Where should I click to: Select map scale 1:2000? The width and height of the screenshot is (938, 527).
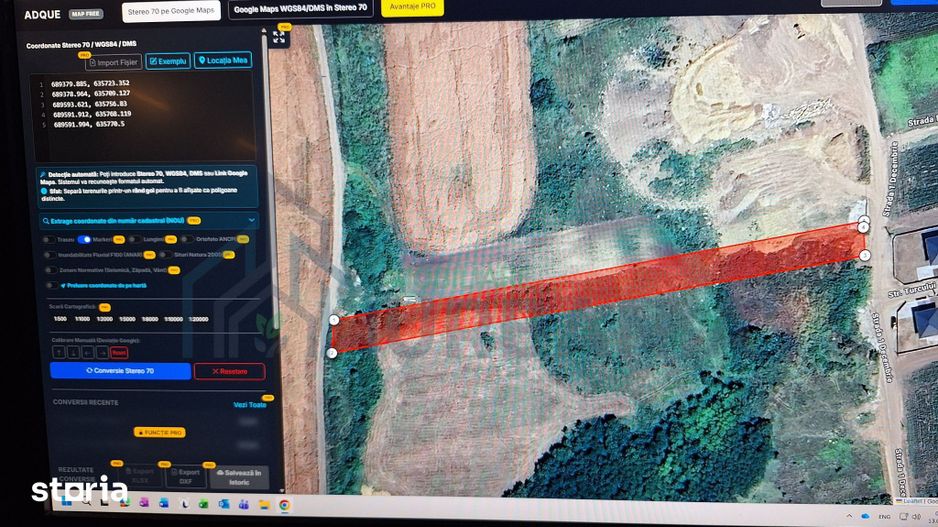click(104, 319)
